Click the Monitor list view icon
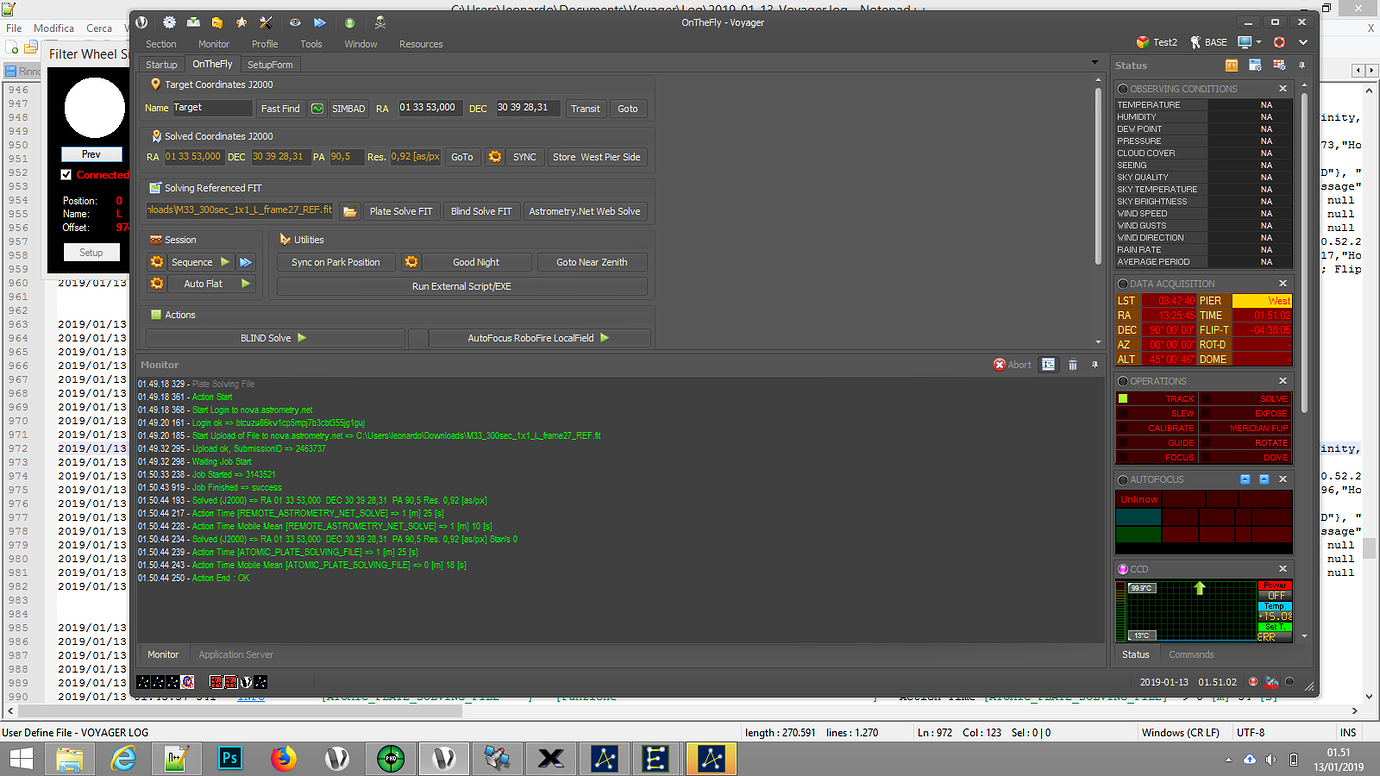 pos(1049,365)
